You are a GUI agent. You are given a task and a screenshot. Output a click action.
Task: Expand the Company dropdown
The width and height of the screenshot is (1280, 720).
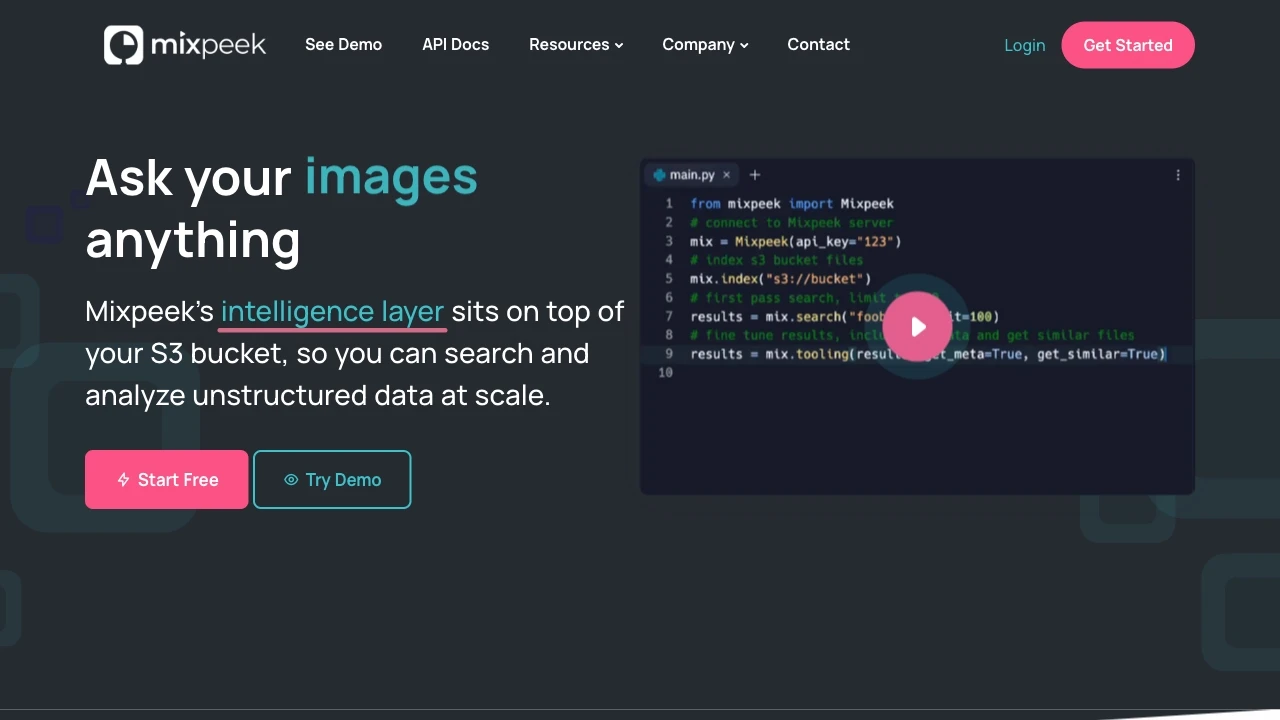(705, 44)
